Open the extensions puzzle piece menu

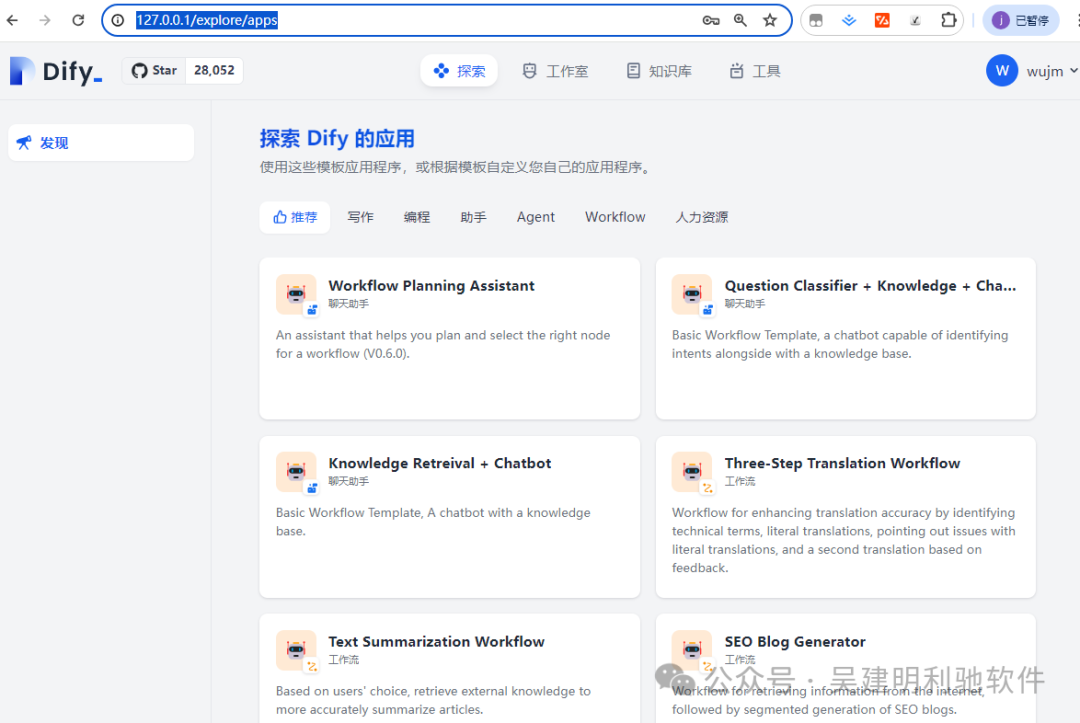[948, 20]
